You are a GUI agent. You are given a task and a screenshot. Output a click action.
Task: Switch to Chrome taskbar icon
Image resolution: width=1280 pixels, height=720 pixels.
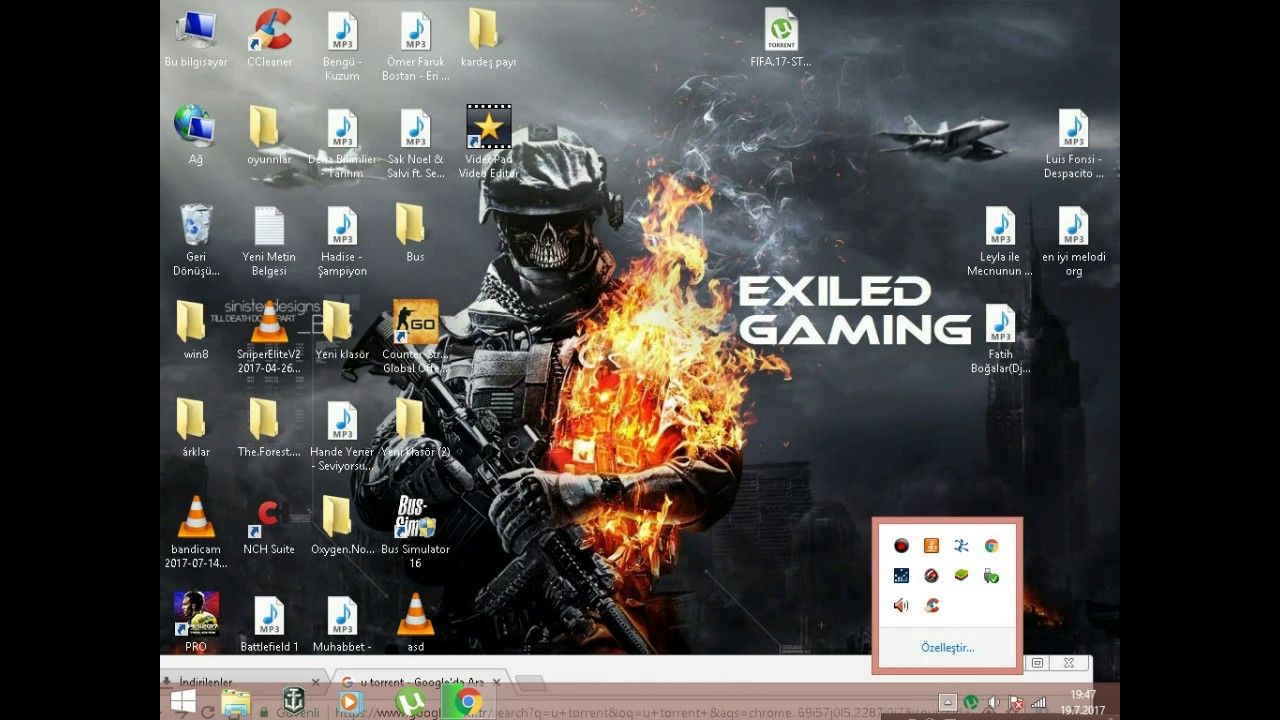[467, 702]
